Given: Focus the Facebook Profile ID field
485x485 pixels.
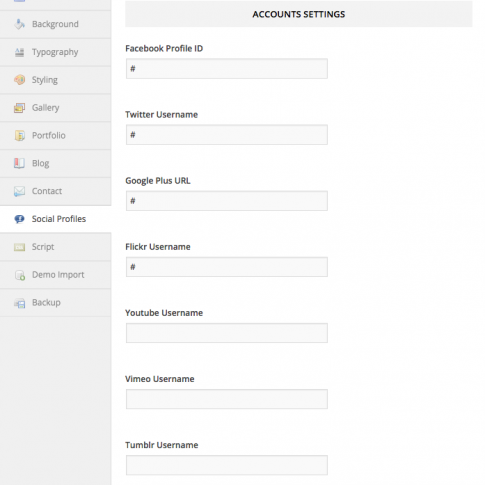Looking at the screenshot, I should (x=227, y=69).
